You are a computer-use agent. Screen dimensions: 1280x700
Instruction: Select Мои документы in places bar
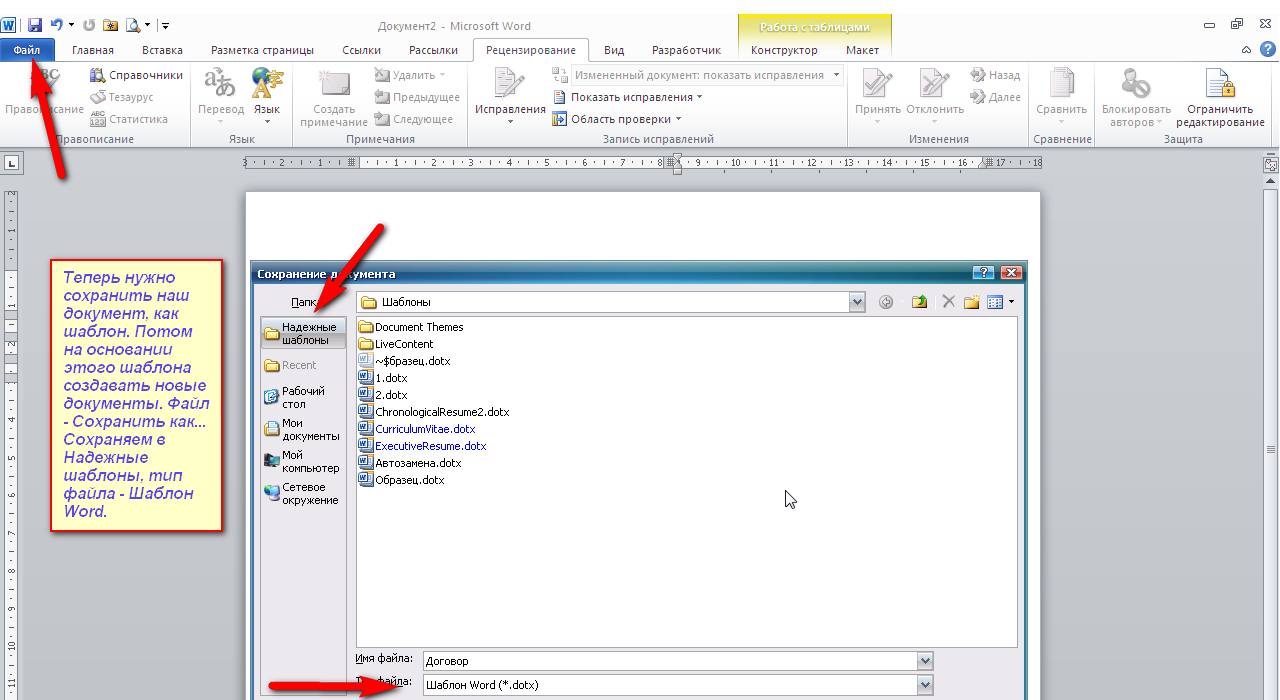click(304, 429)
